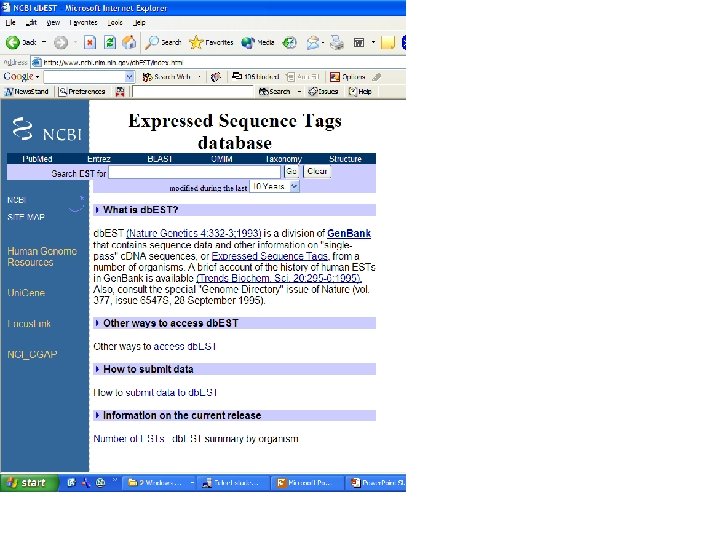Open the Tools menu
The width and height of the screenshot is (720, 540).
pos(115,22)
